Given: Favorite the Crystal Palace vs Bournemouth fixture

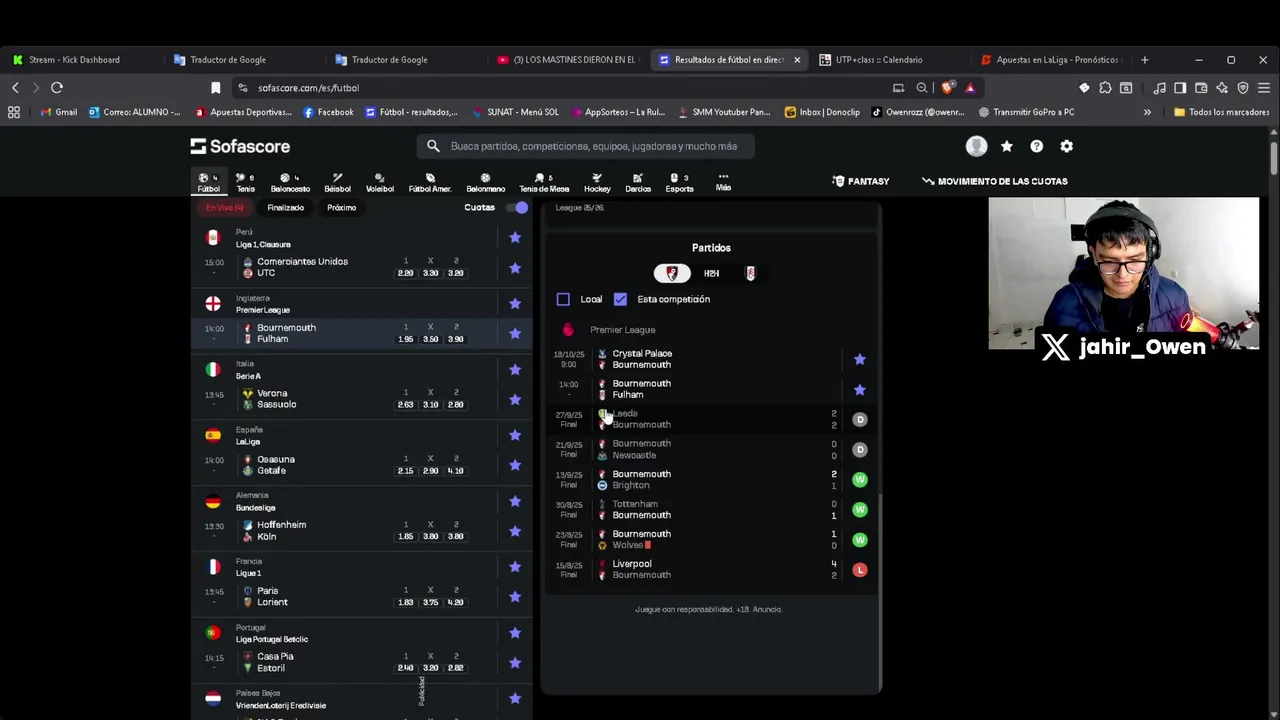Looking at the screenshot, I should [x=859, y=359].
